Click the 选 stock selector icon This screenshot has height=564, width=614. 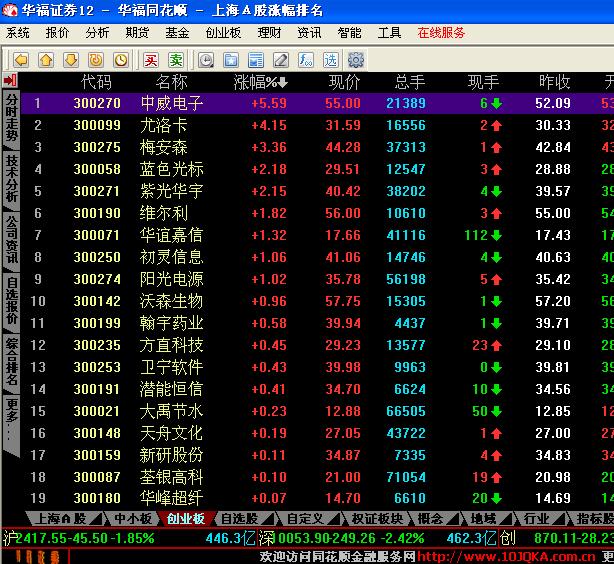tap(330, 60)
